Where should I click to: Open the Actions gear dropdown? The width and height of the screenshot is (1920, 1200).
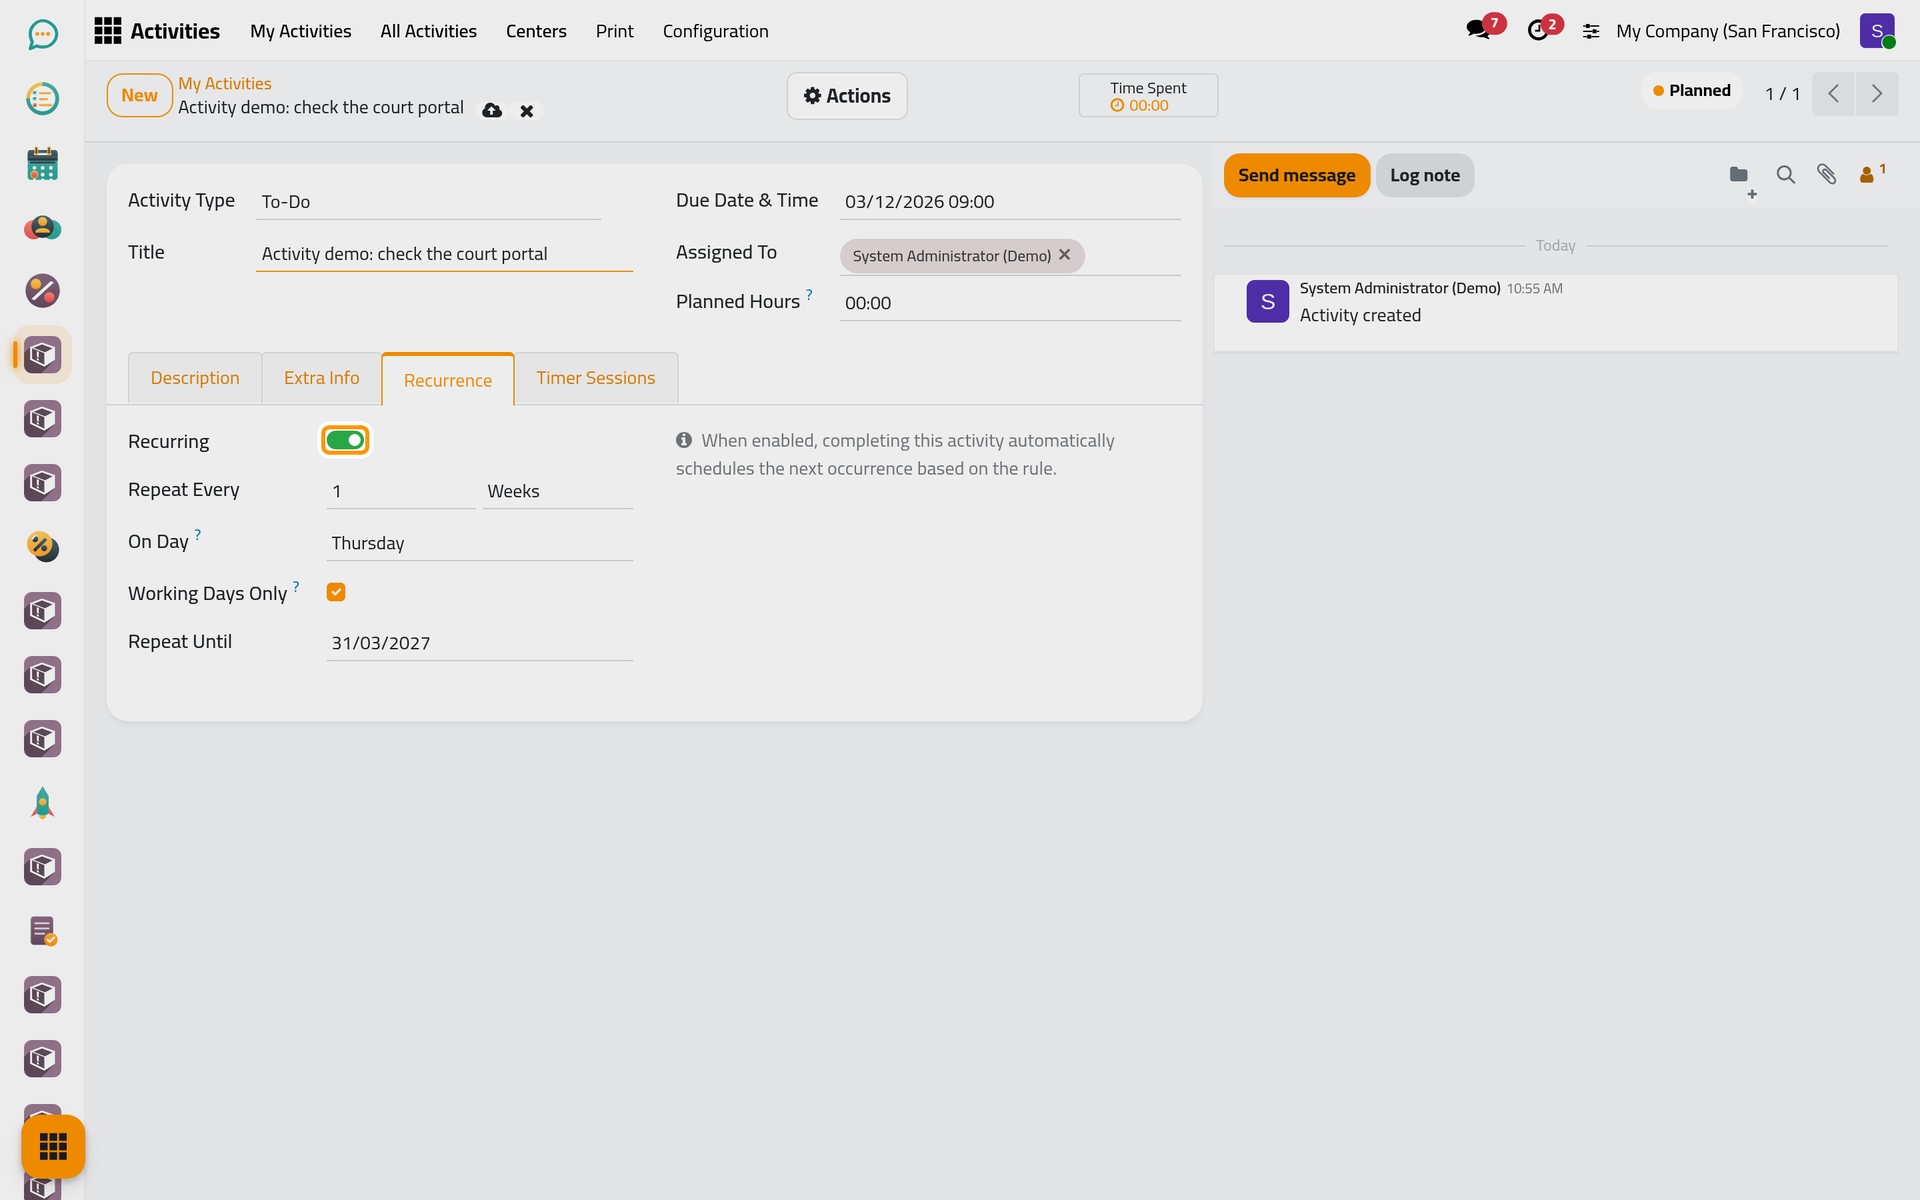(x=847, y=96)
